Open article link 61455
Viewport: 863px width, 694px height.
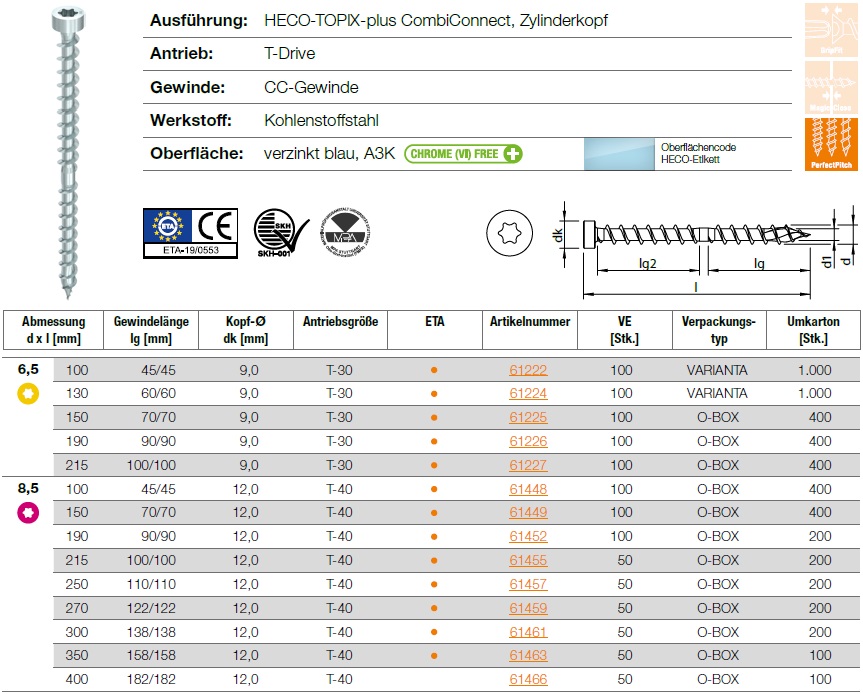pos(528,560)
